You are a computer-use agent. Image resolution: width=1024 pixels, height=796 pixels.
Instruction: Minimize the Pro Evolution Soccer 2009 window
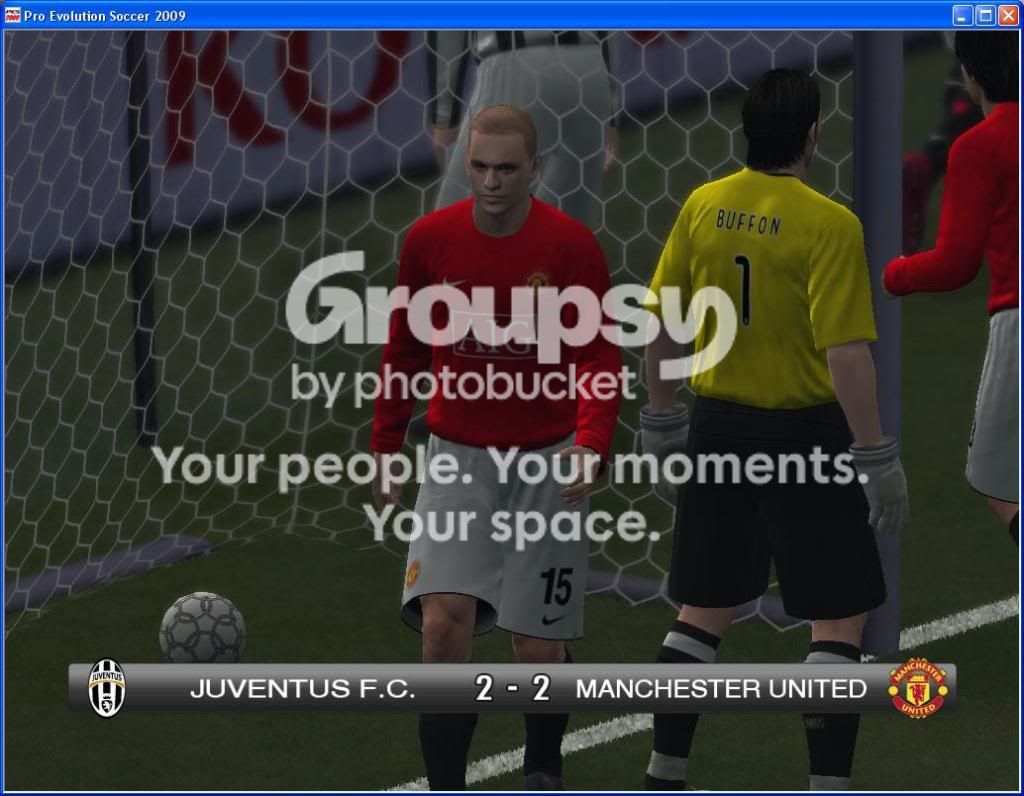coord(961,16)
